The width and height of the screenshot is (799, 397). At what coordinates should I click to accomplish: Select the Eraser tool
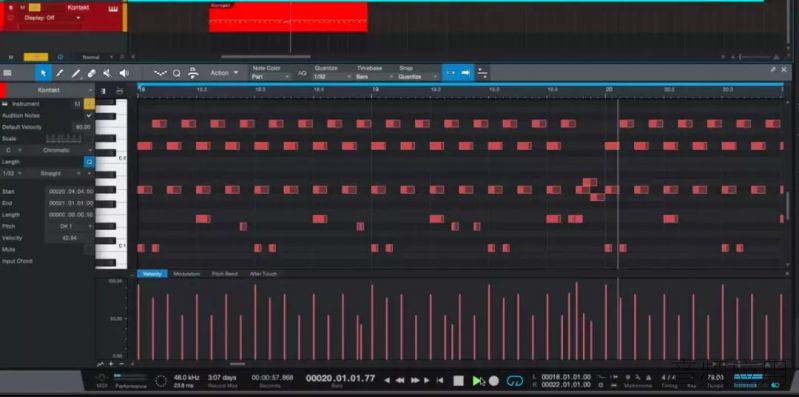92,73
